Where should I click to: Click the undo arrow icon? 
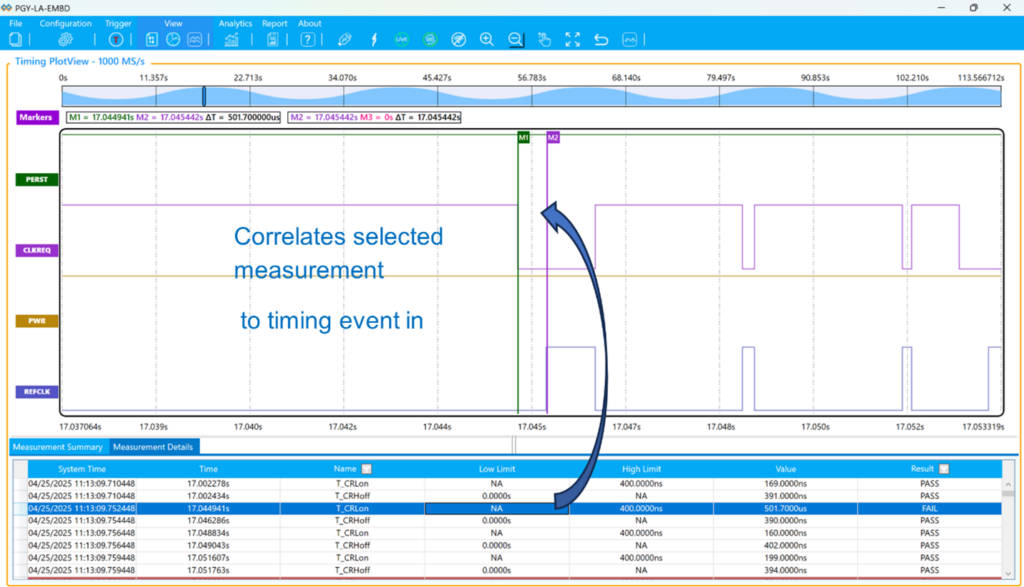(601, 40)
